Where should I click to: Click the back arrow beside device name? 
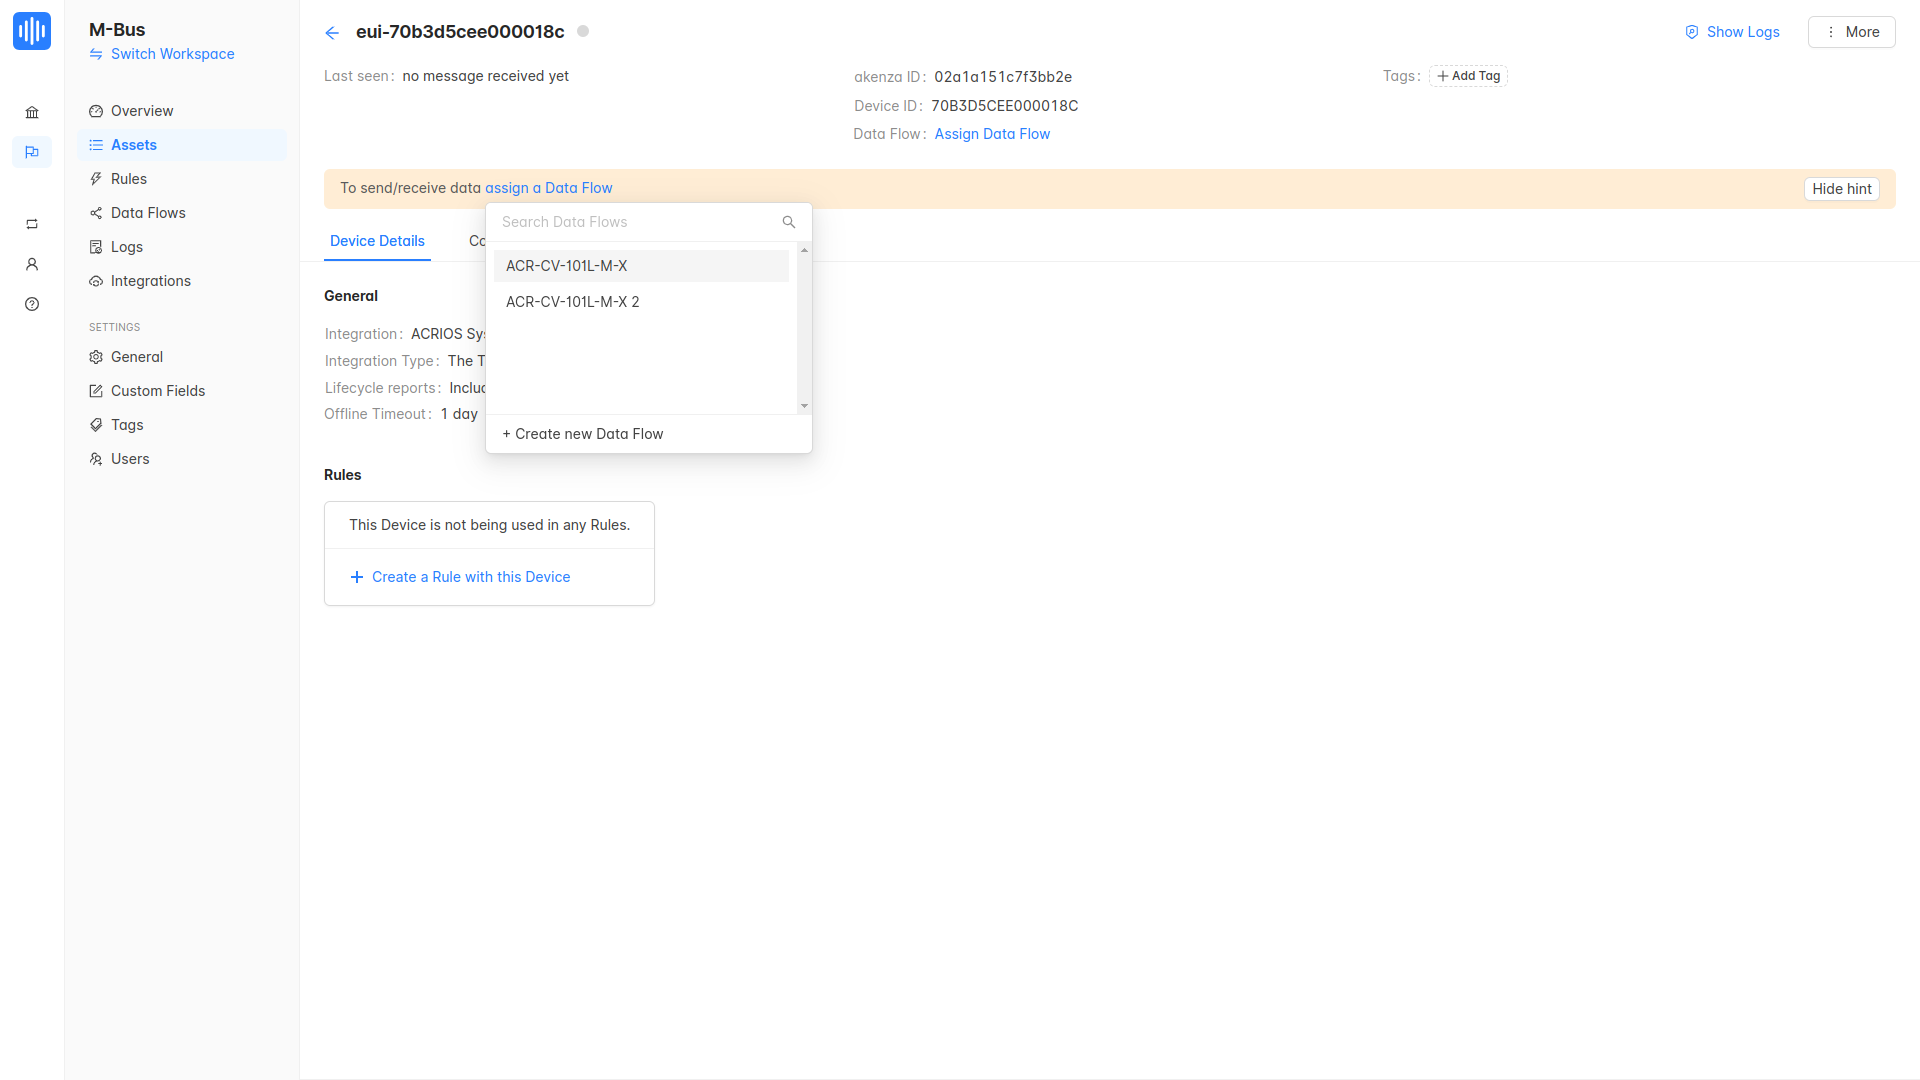click(x=332, y=33)
